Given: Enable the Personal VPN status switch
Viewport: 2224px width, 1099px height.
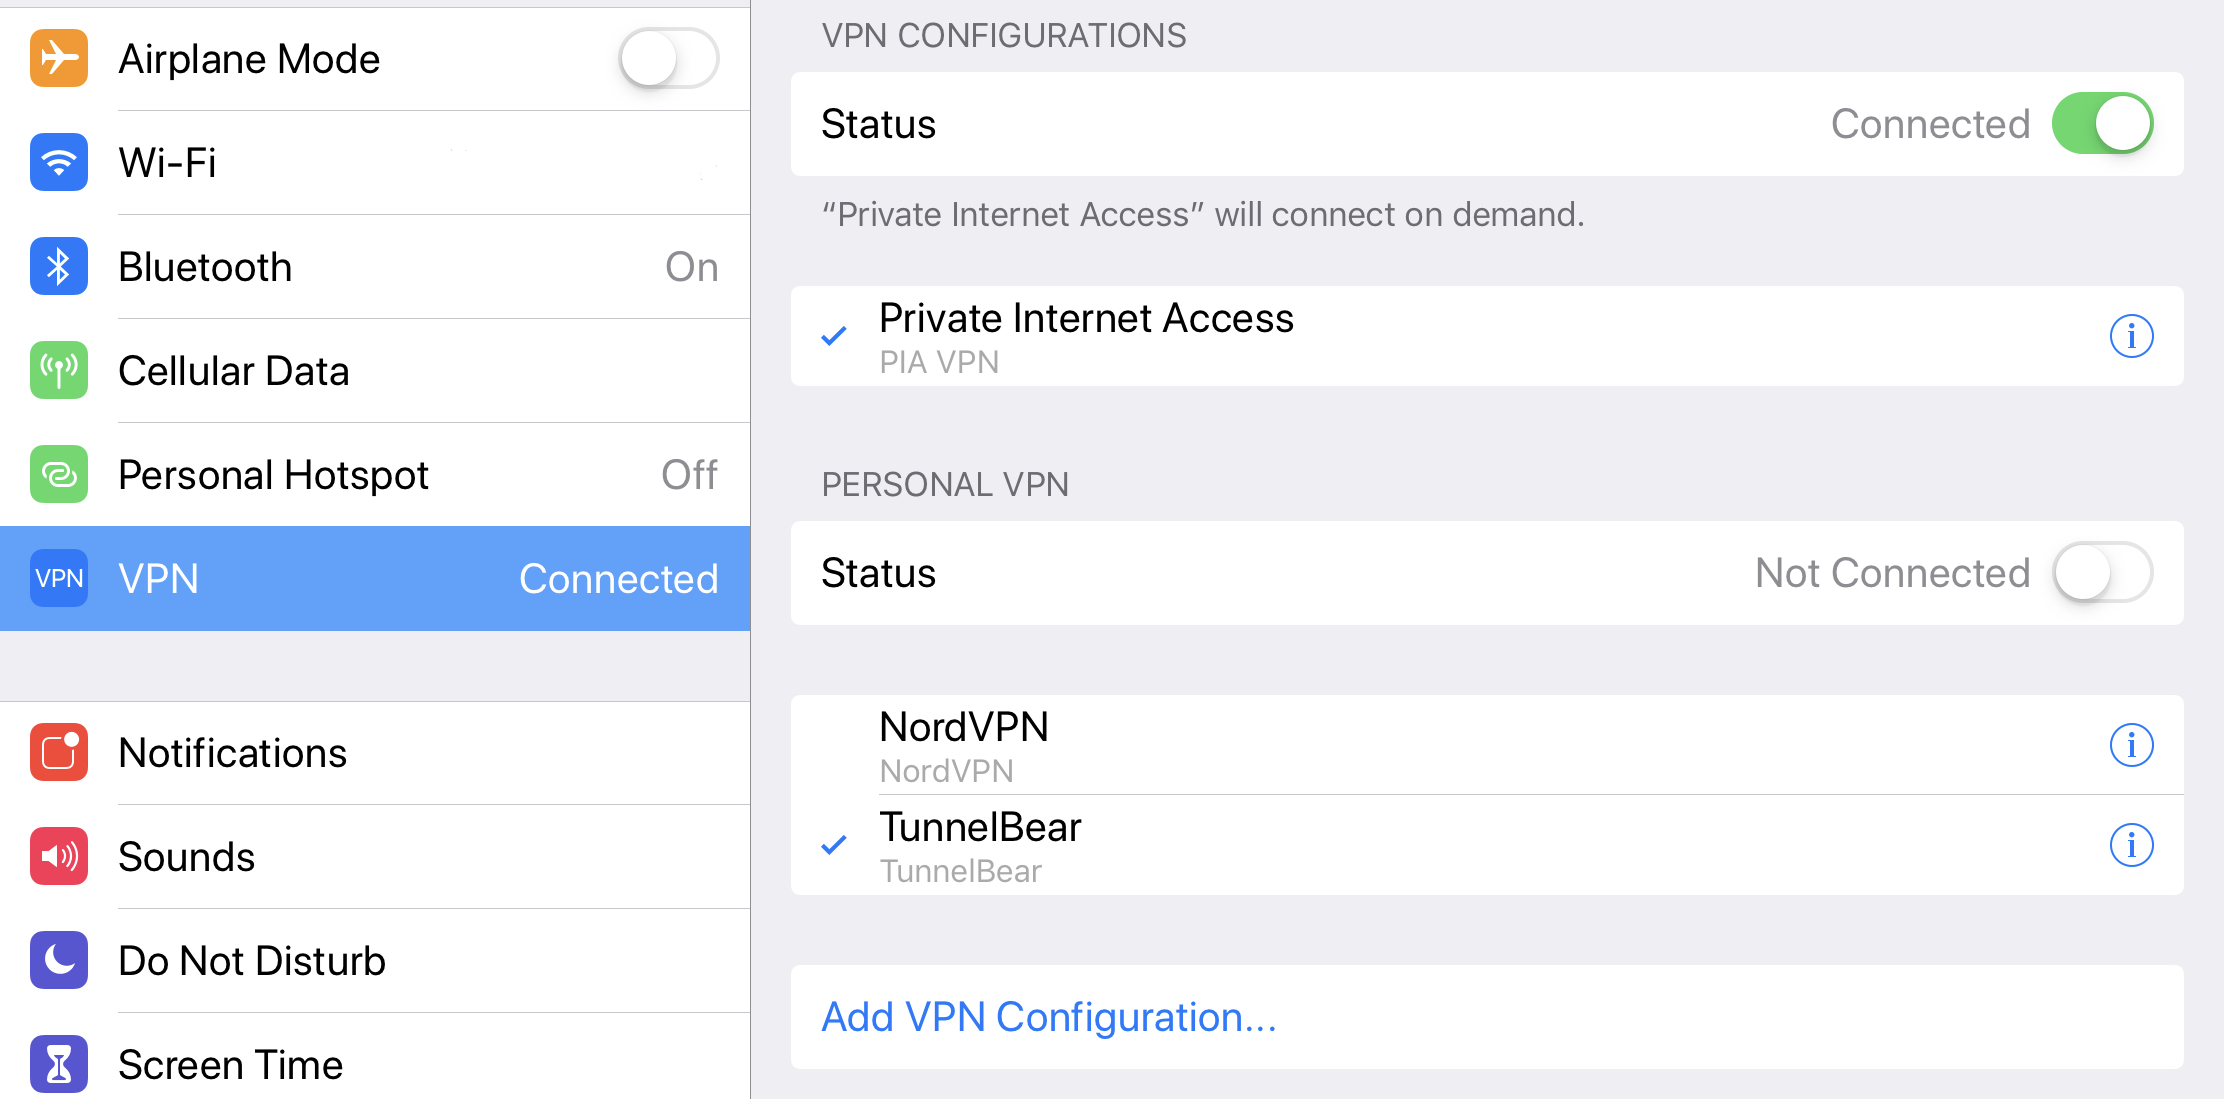Looking at the screenshot, I should [x=2101, y=573].
